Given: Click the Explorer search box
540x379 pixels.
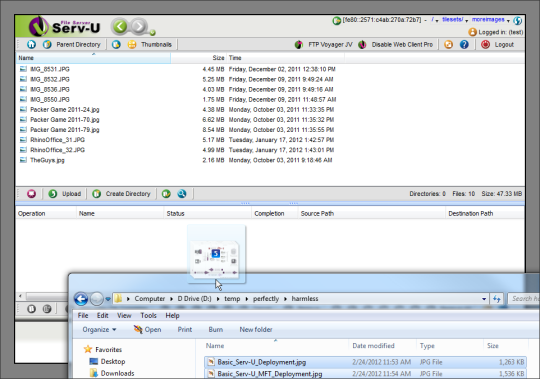Looking at the screenshot, I should [x=523, y=299].
